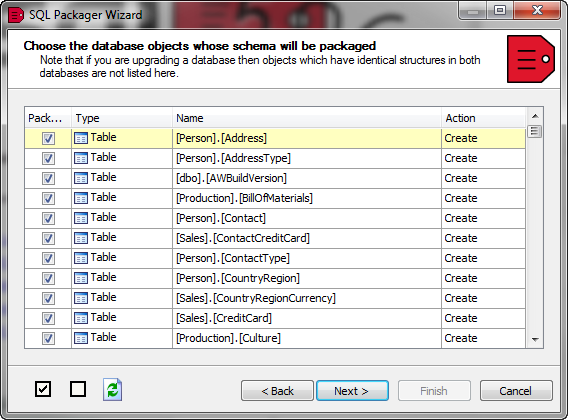Click the red SQL Packager title bar icon
Image resolution: width=568 pixels, height=420 pixels.
(16, 15)
